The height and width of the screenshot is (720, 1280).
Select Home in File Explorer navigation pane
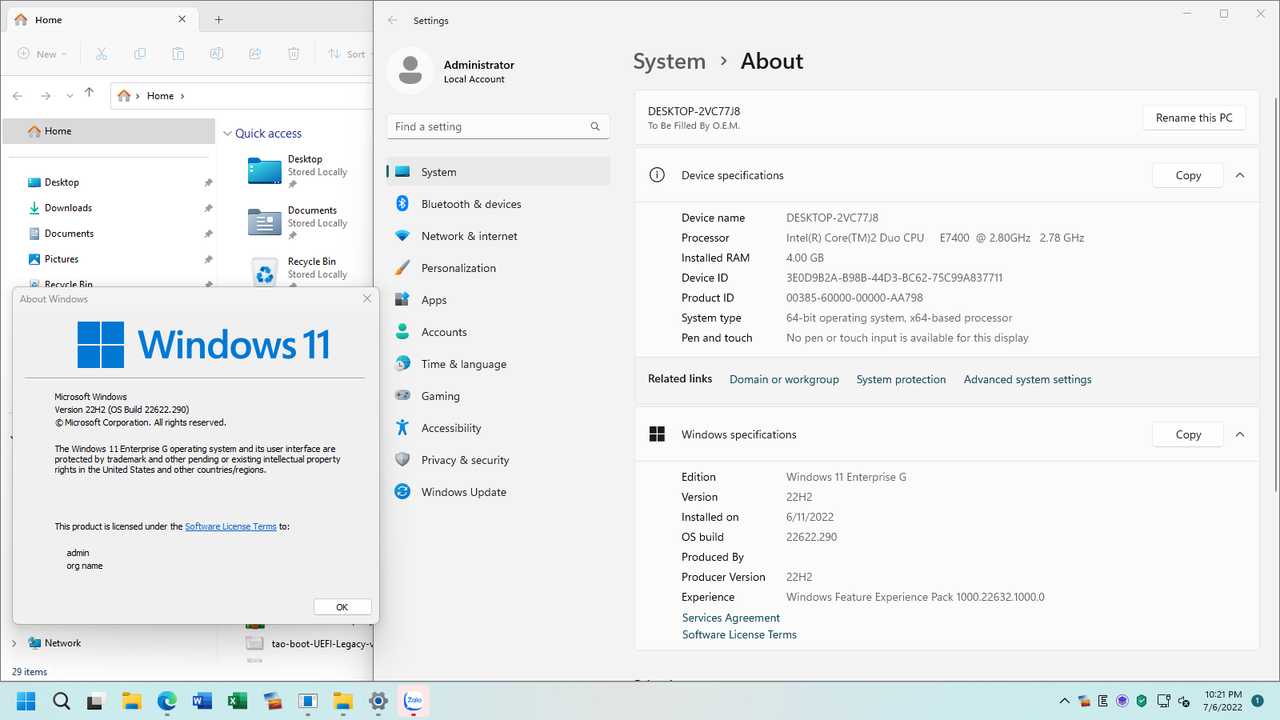(x=109, y=131)
